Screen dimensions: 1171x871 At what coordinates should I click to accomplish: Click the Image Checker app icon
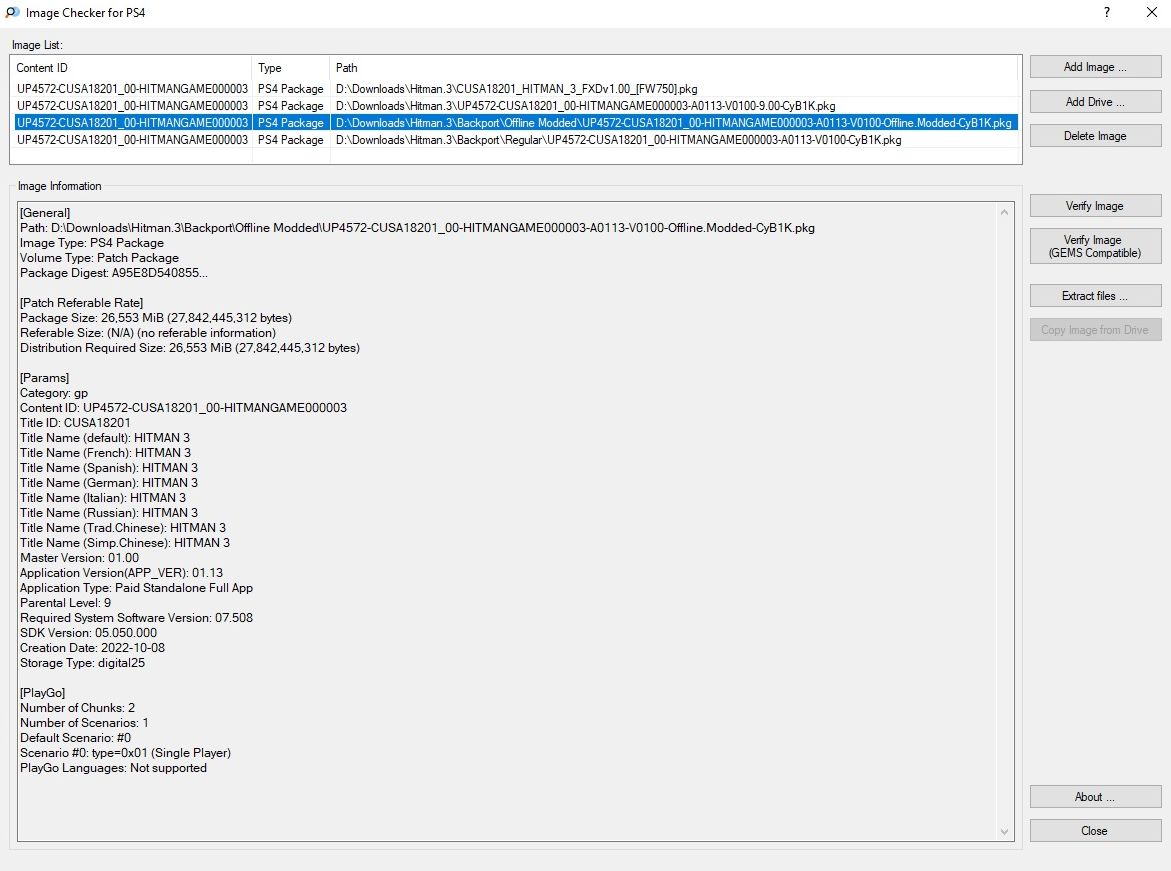click(13, 13)
